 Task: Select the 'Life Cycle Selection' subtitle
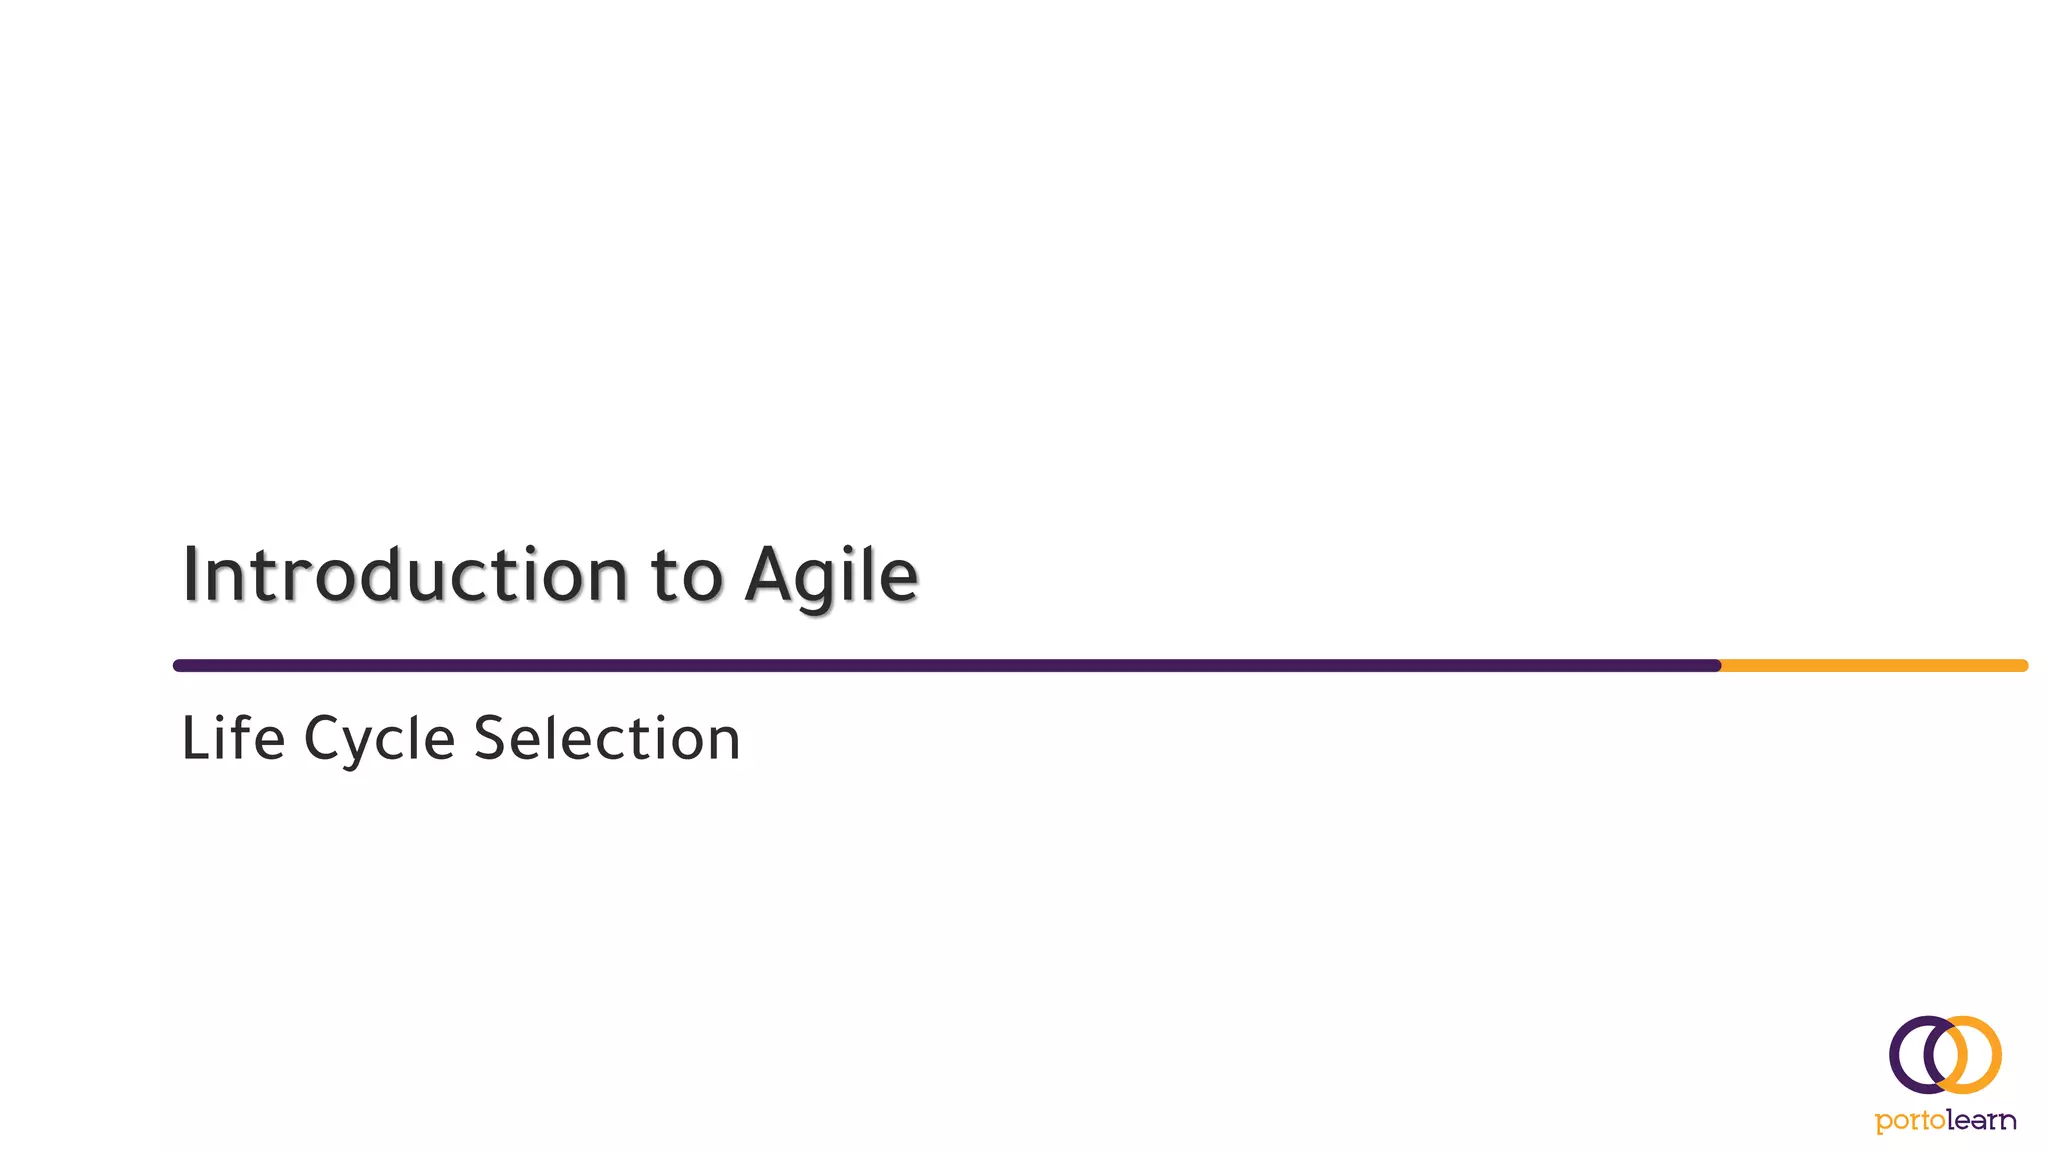coord(461,740)
